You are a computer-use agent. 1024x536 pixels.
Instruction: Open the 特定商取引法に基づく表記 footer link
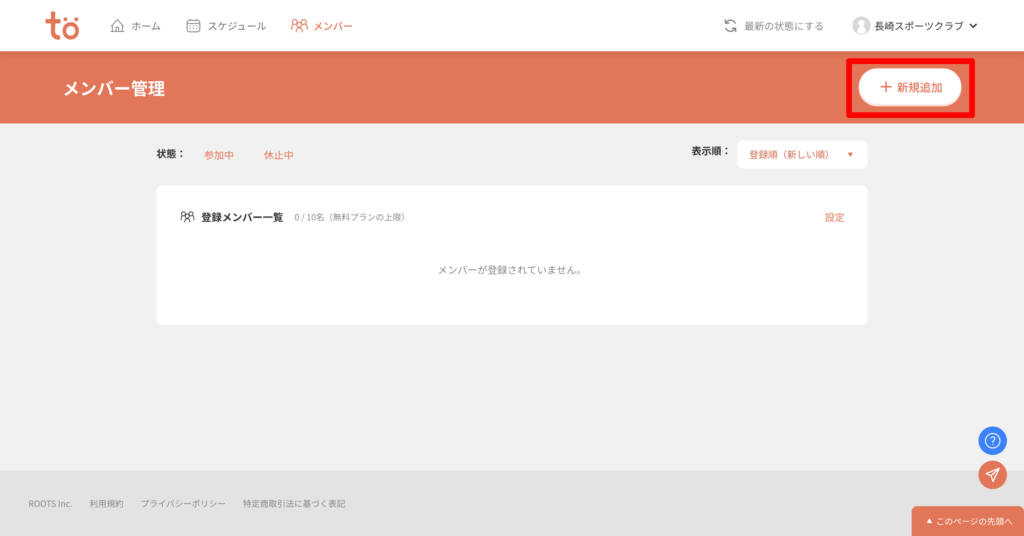coord(294,503)
